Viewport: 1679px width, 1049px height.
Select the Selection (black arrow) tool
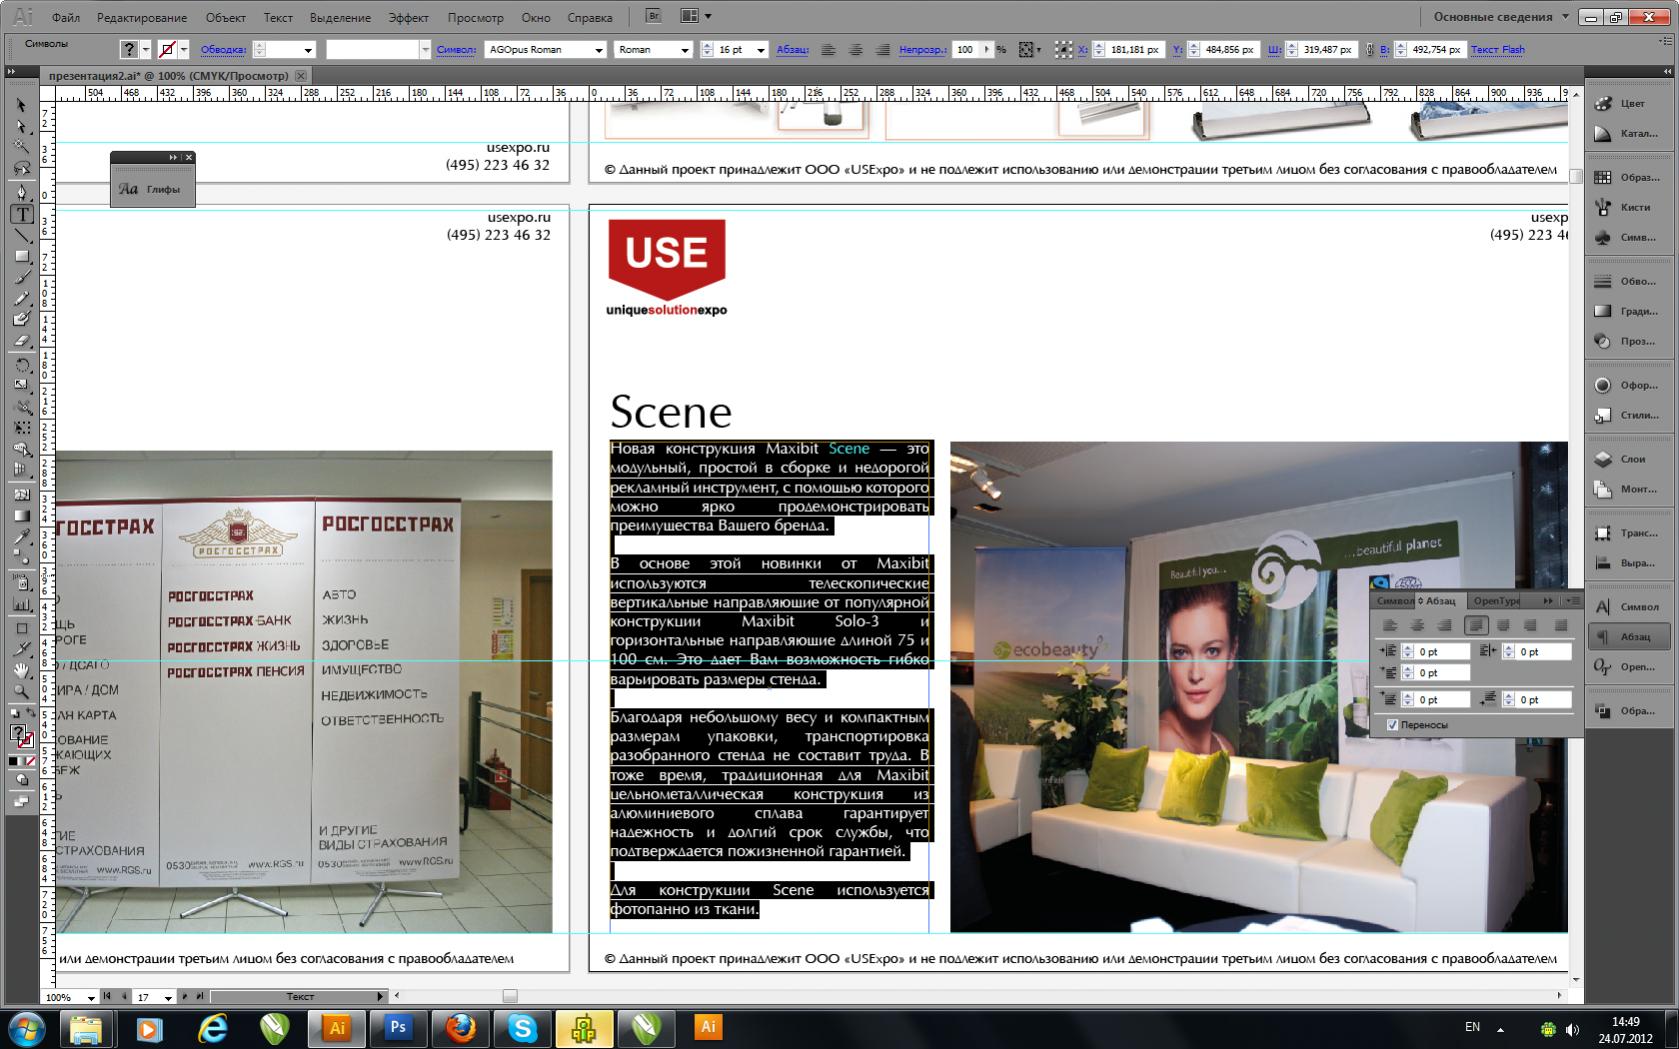click(21, 105)
